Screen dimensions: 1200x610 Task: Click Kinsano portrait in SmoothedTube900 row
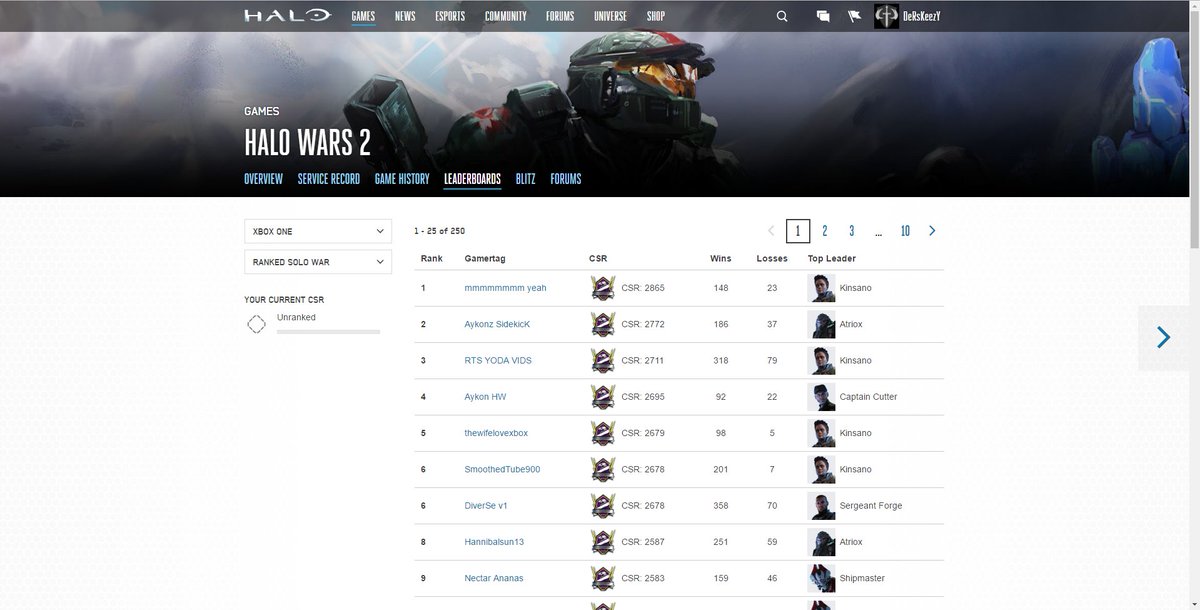(x=822, y=469)
